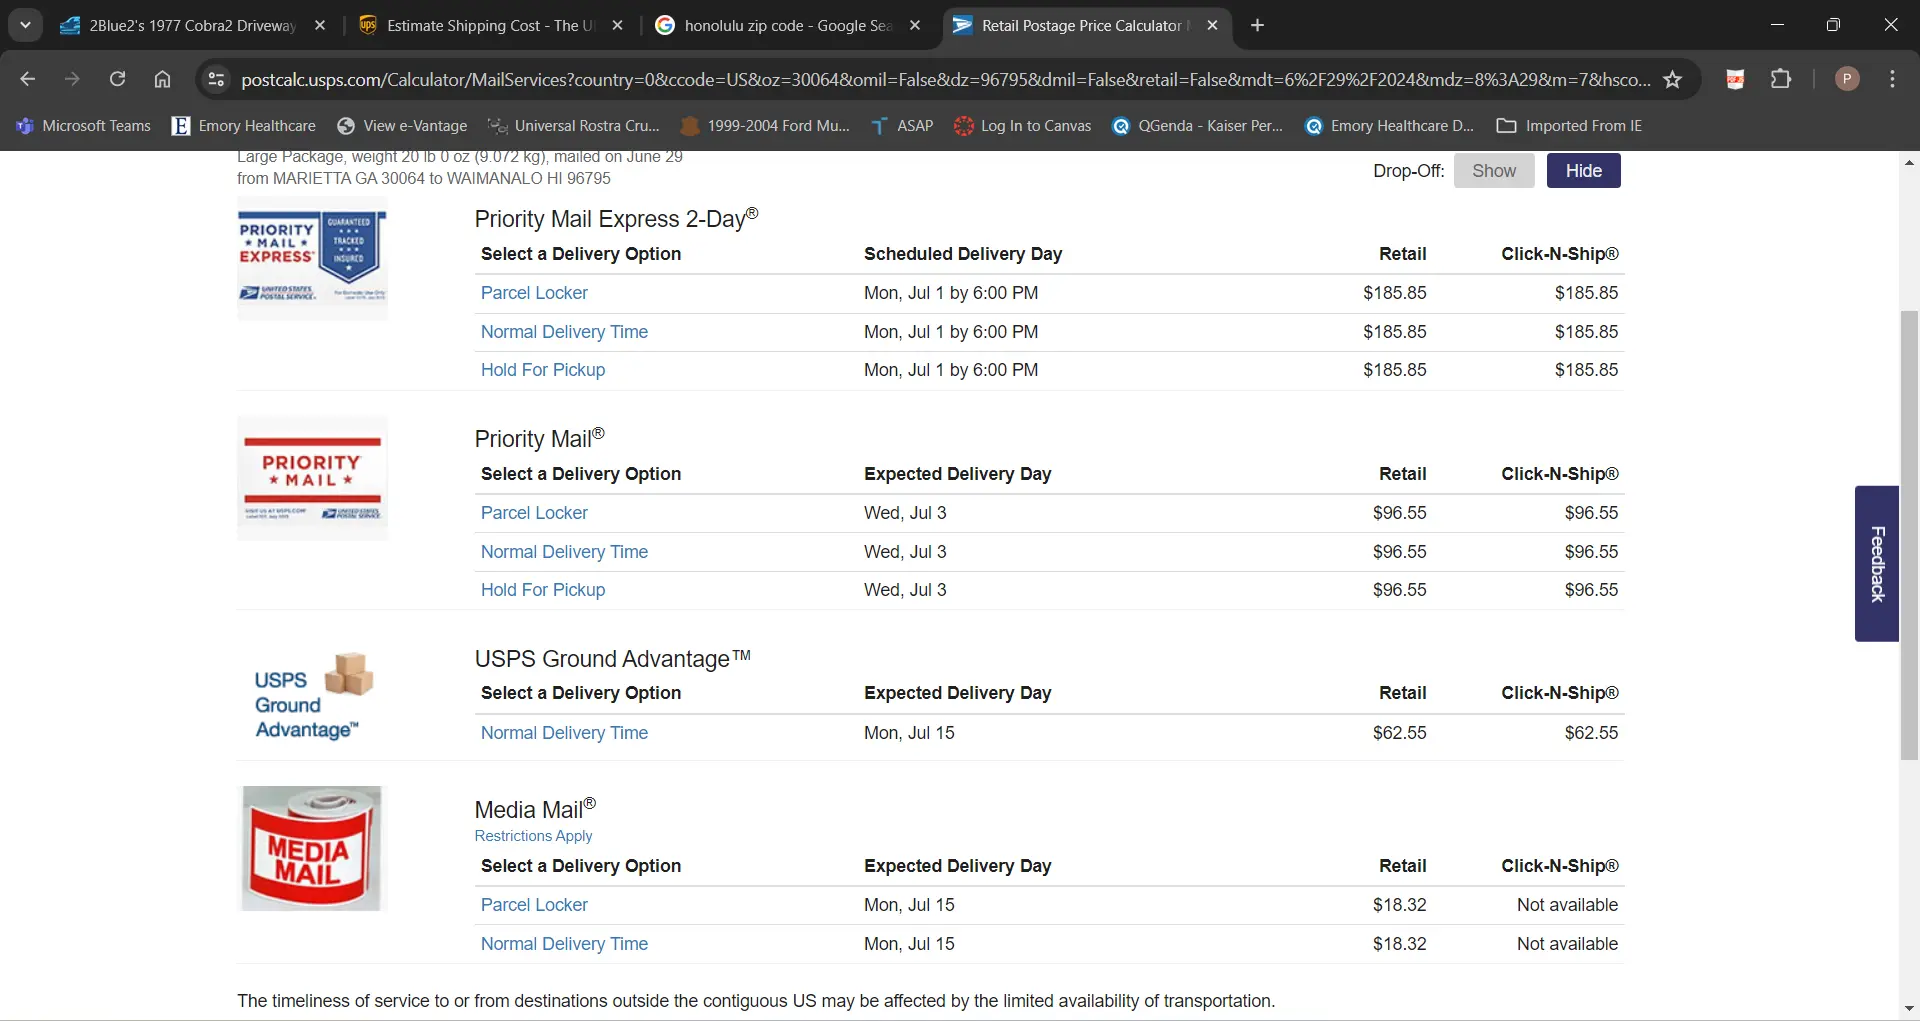Select the Retail Postage Price Calculator tab
1920x1021 pixels.
point(1085,25)
